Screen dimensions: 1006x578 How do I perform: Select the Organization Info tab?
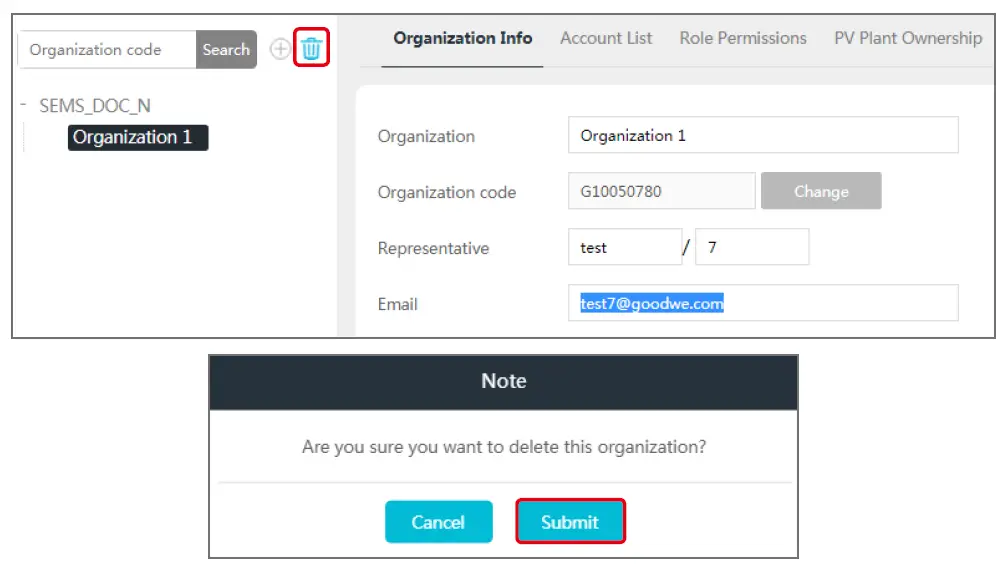click(462, 38)
